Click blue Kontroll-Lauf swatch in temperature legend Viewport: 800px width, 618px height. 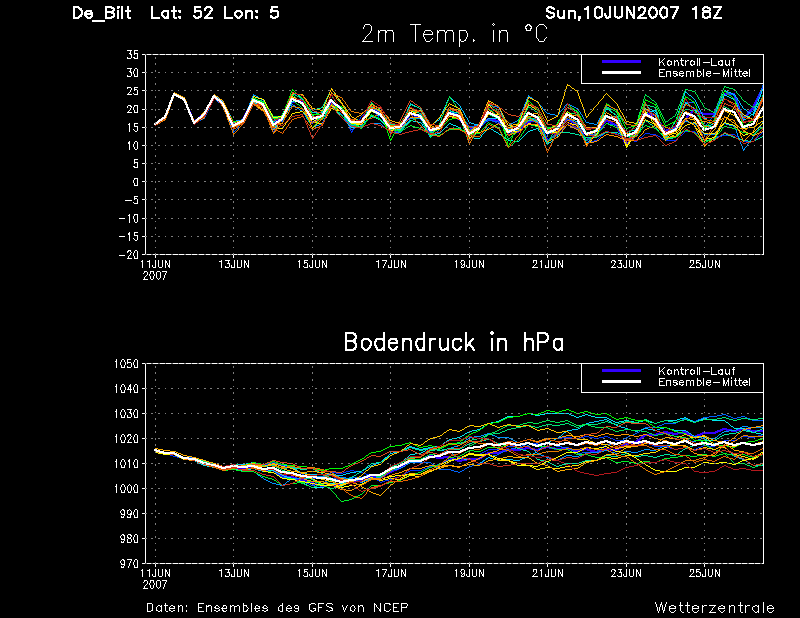point(620,63)
